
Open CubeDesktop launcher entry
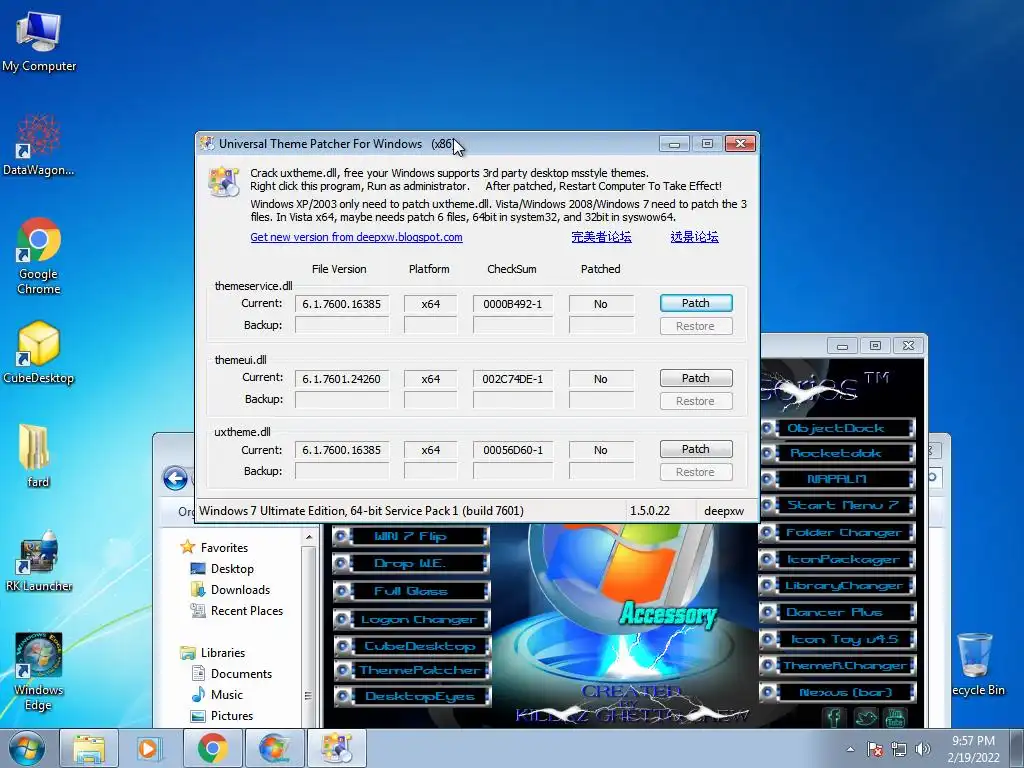point(411,647)
